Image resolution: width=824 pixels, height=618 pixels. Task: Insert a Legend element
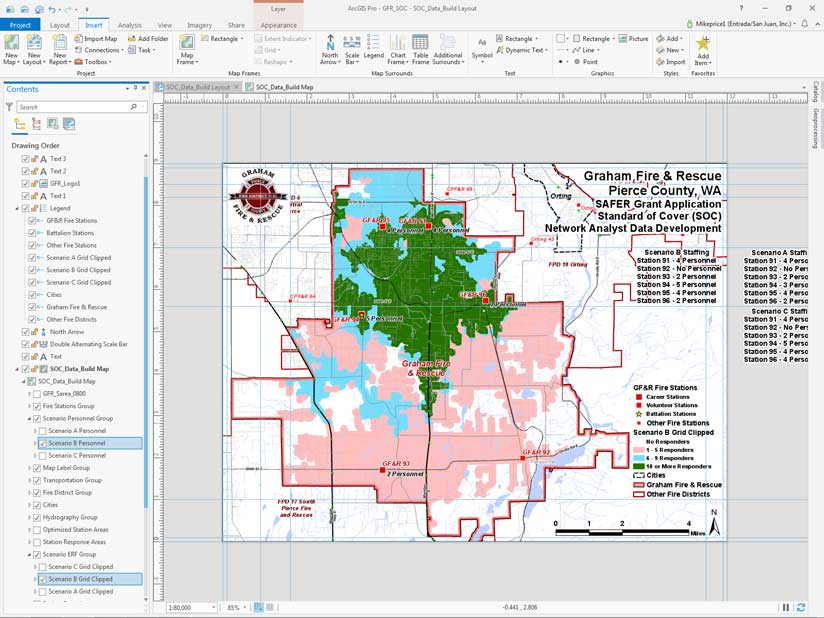(x=374, y=47)
